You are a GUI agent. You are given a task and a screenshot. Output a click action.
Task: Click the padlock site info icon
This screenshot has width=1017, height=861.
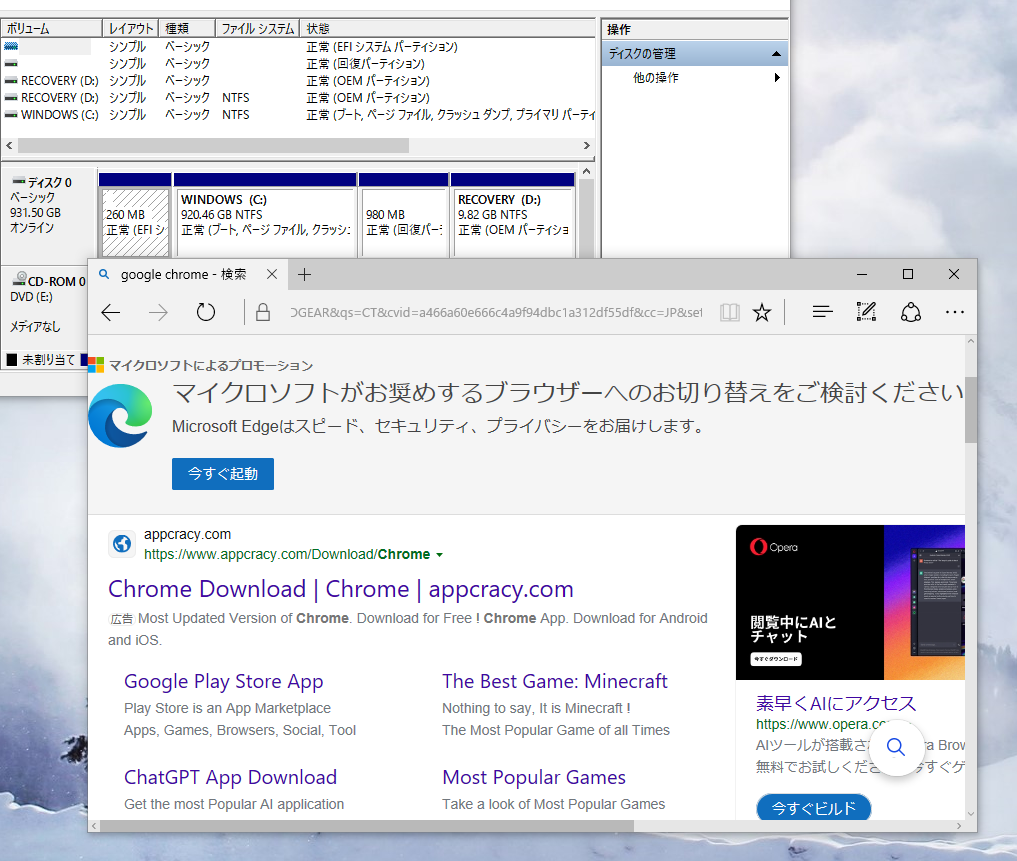point(263,313)
